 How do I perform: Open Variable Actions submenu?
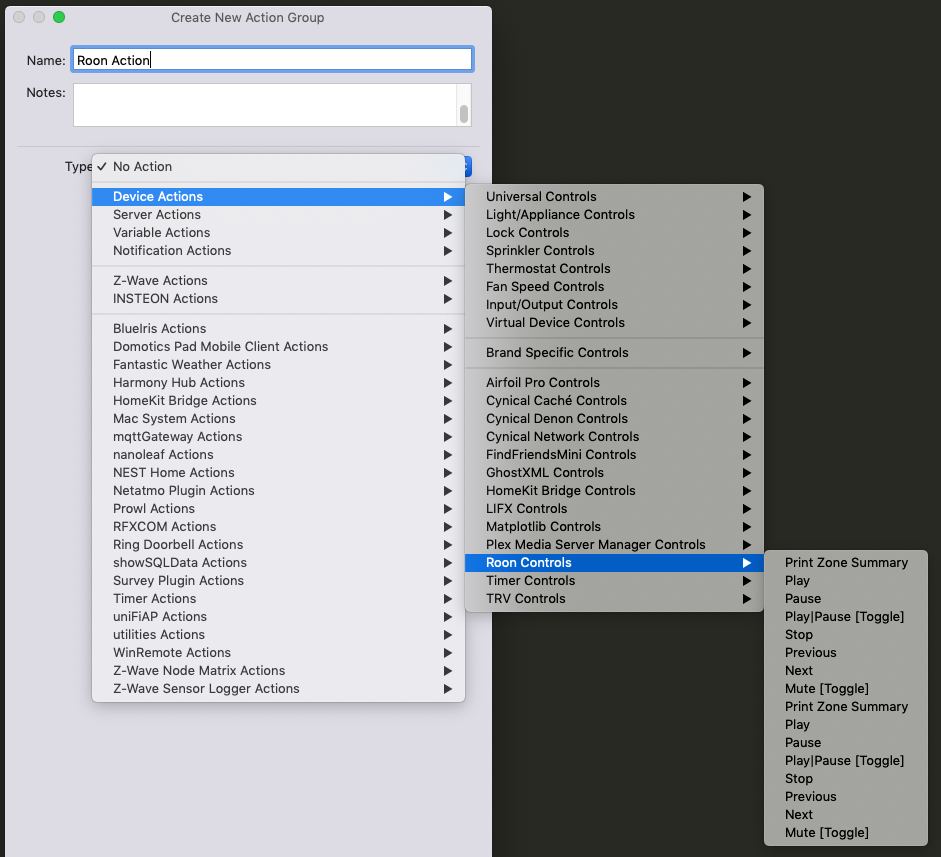pyautogui.click(x=278, y=233)
